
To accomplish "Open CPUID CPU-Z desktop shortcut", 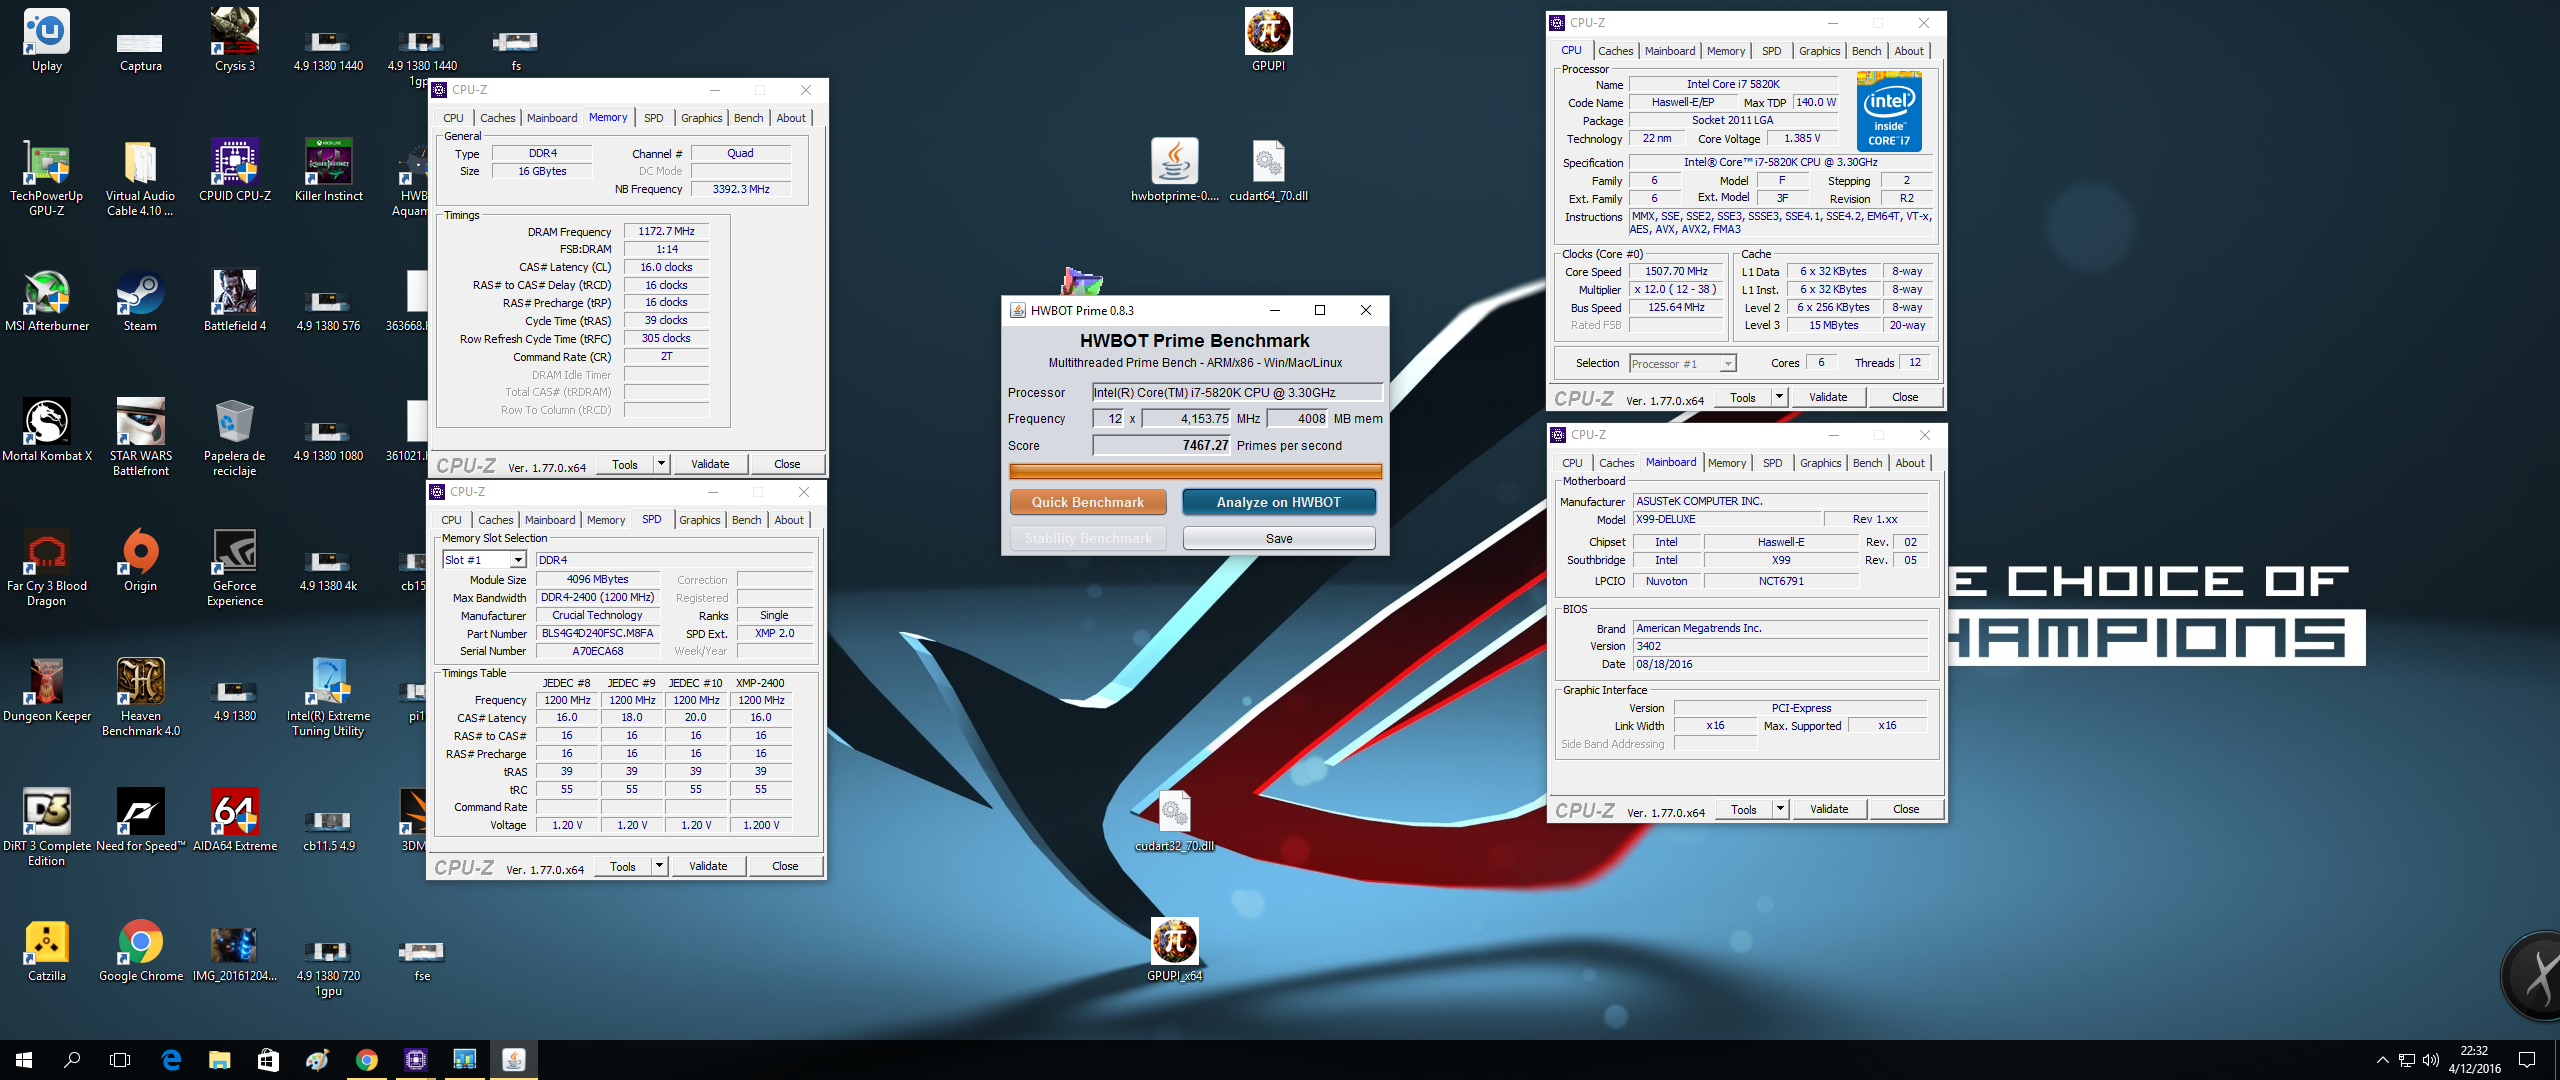I will coord(235,170).
